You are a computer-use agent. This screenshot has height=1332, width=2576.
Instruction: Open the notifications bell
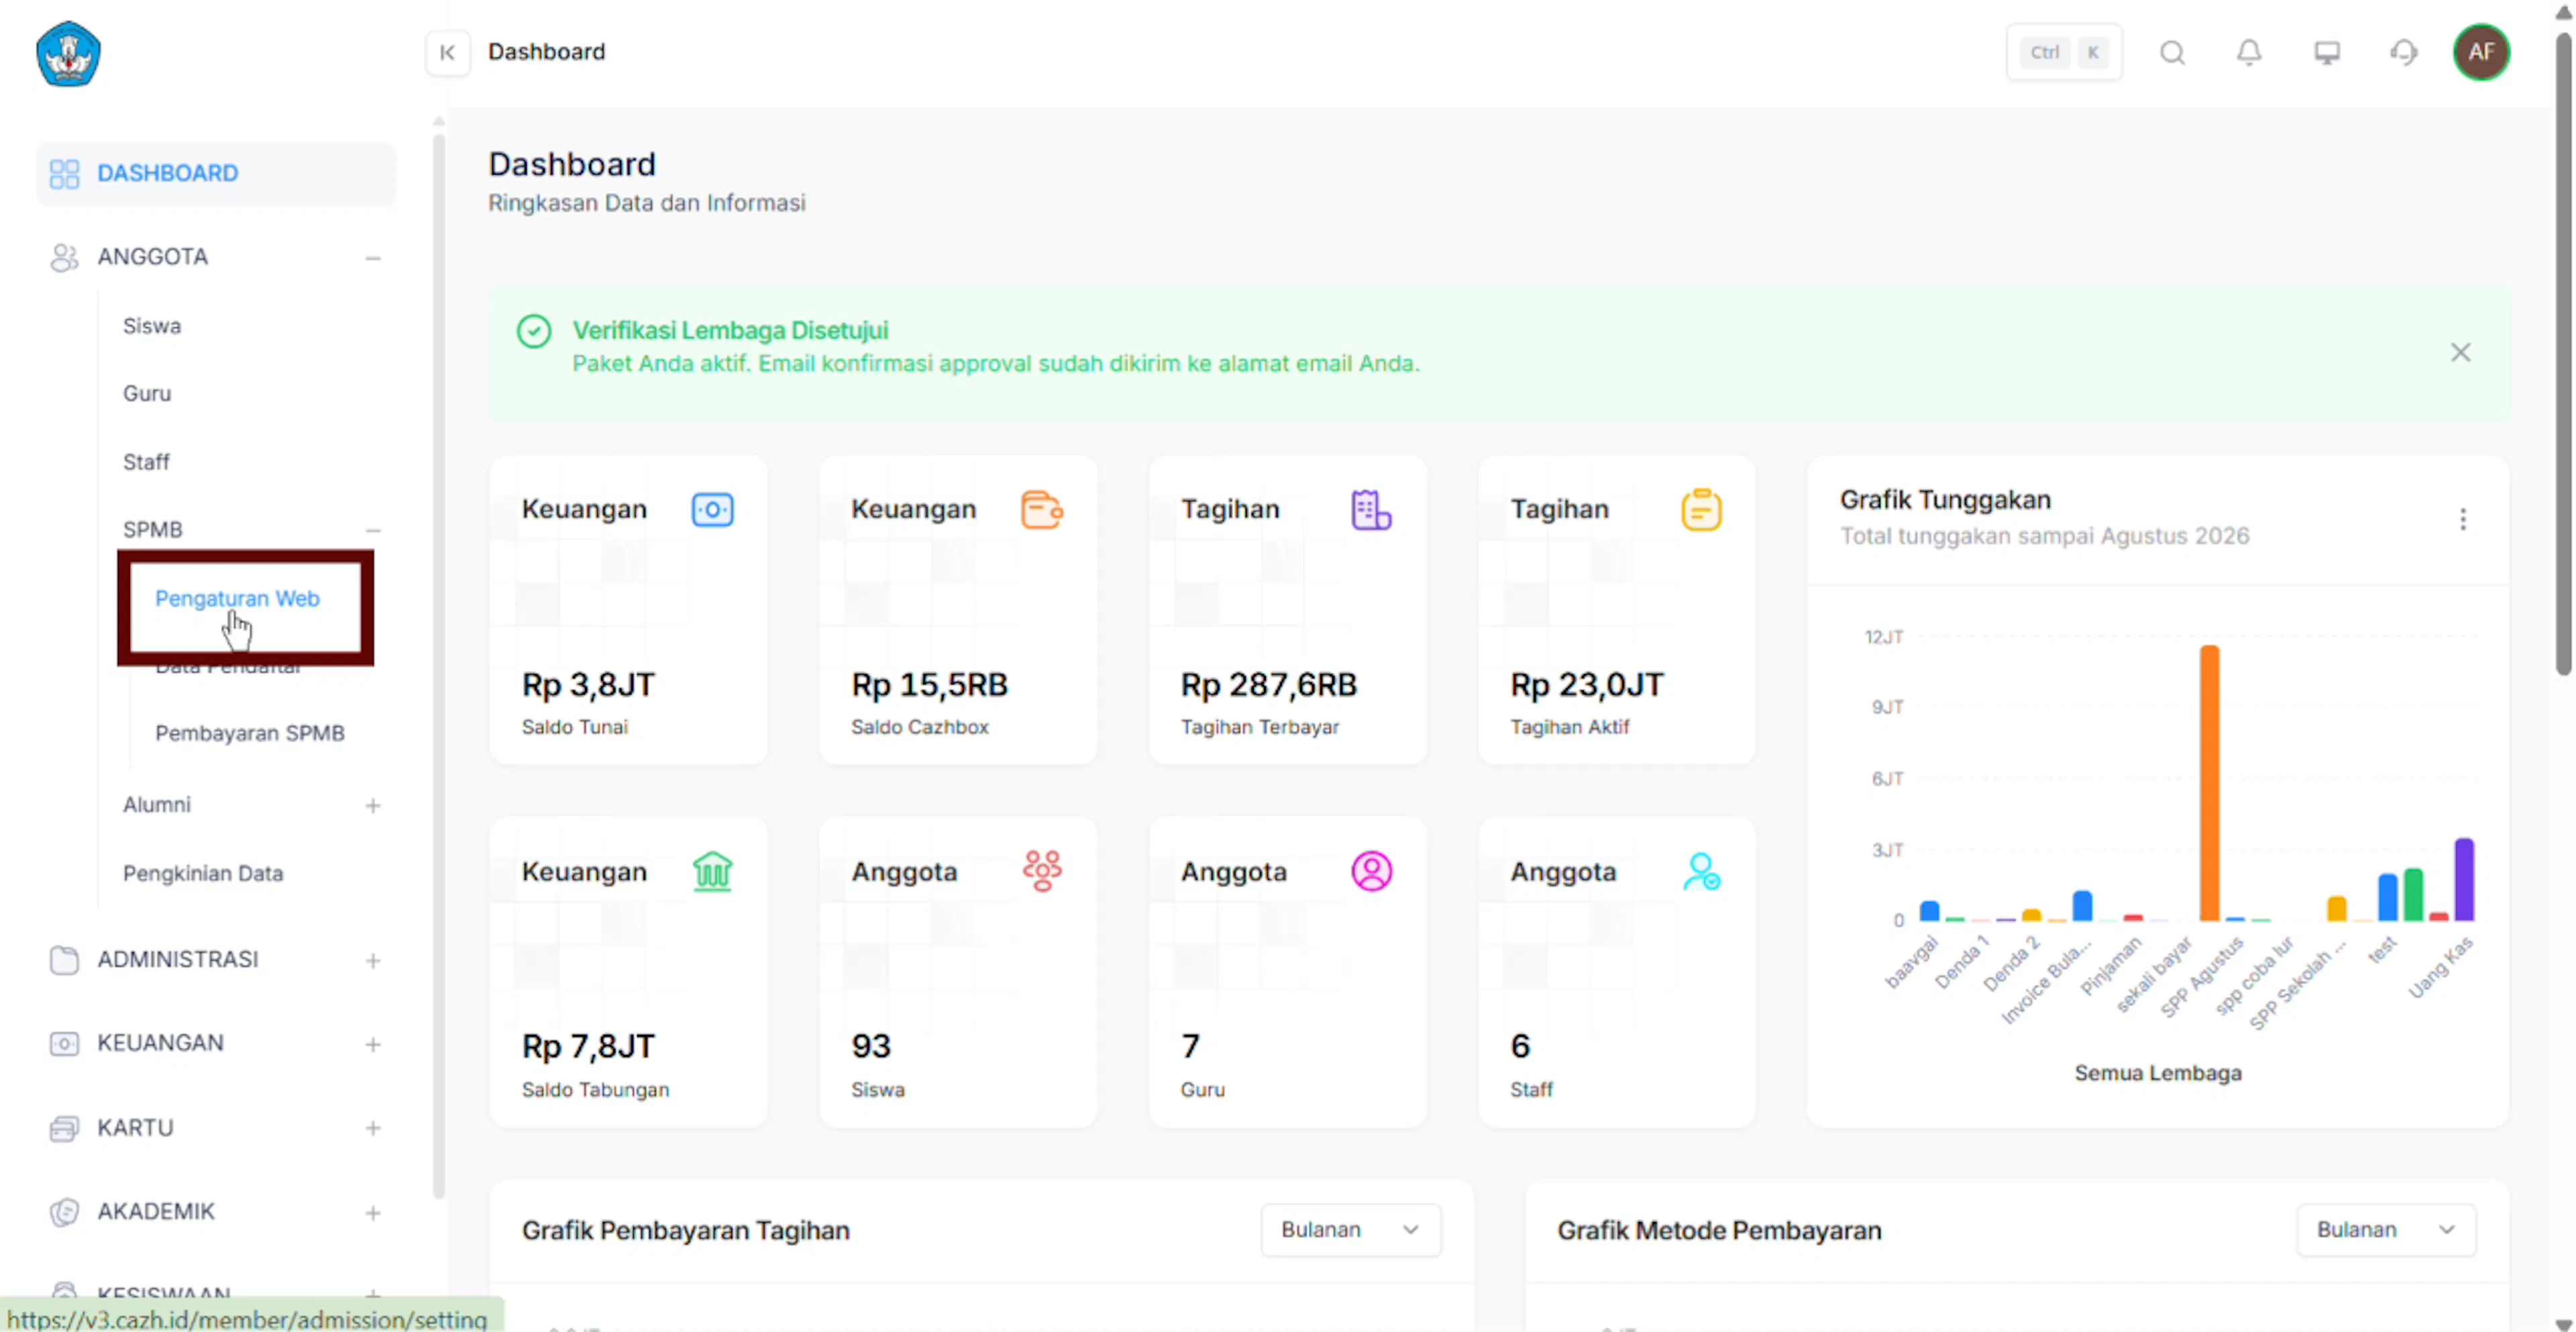[2249, 52]
